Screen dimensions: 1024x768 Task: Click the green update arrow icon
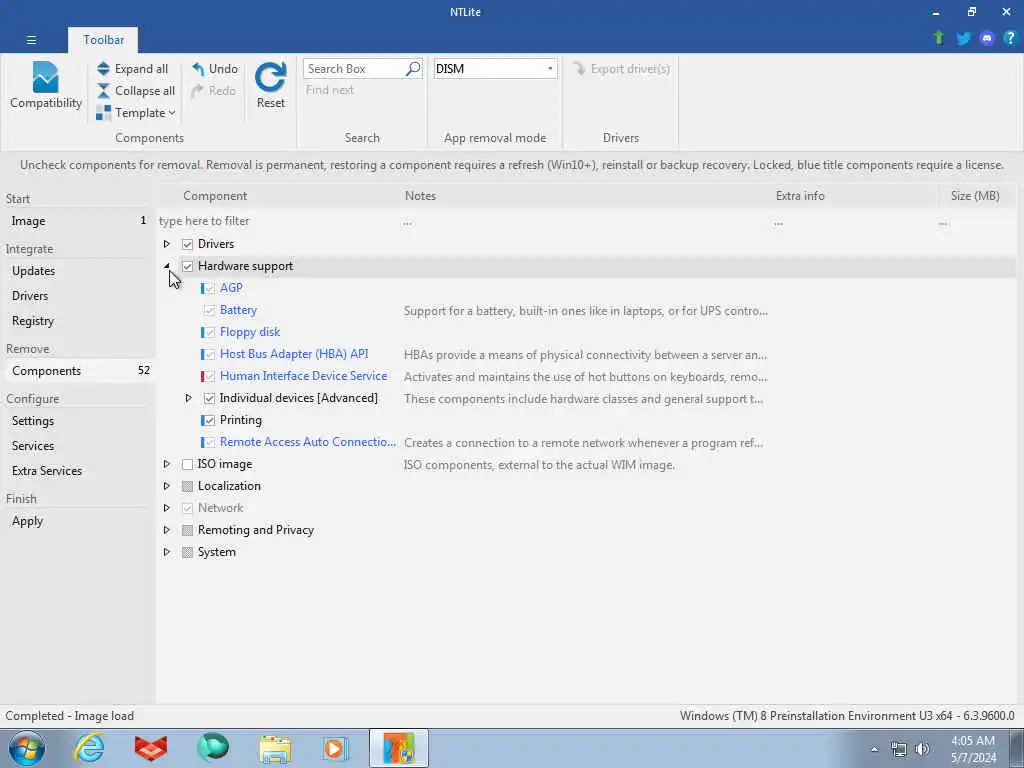coord(939,38)
